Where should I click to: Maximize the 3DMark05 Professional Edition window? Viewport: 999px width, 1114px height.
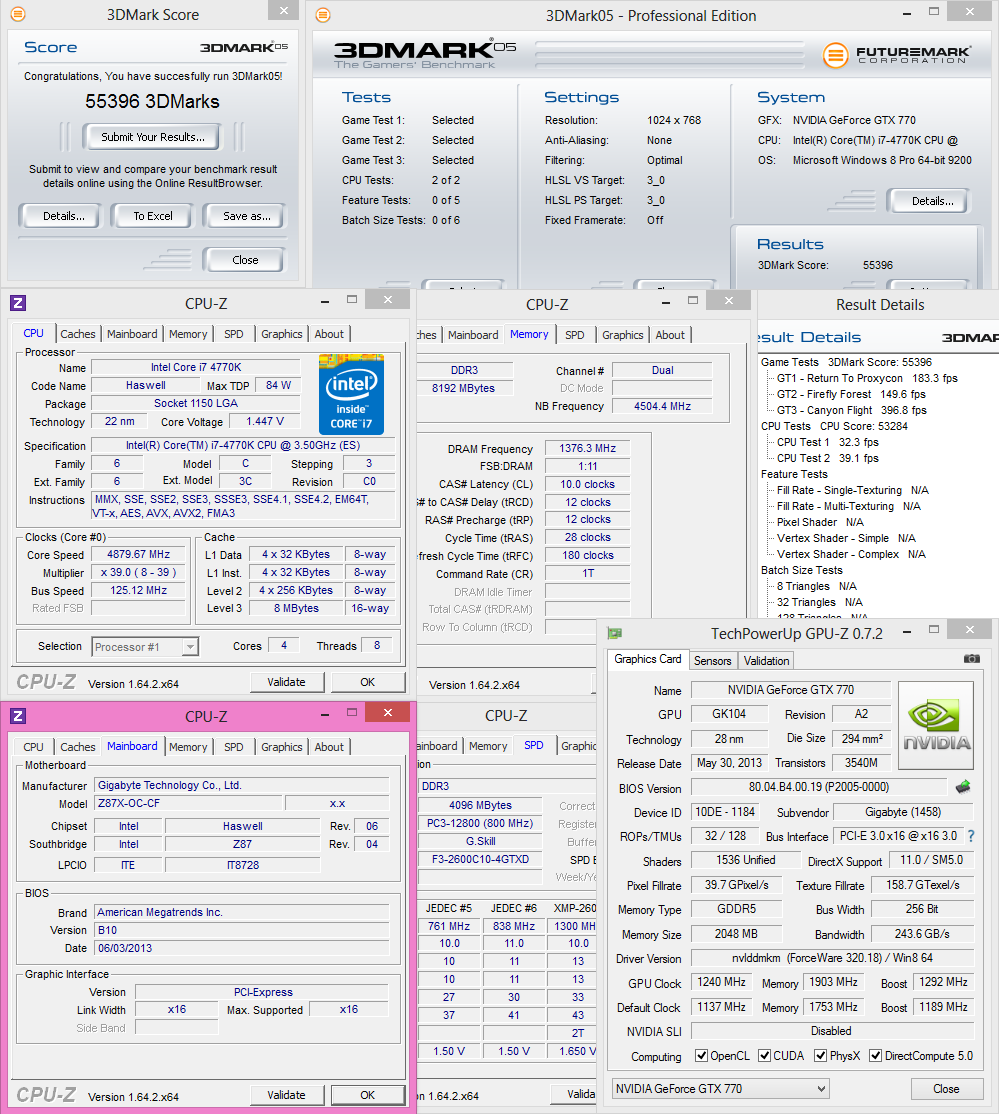pos(934,12)
